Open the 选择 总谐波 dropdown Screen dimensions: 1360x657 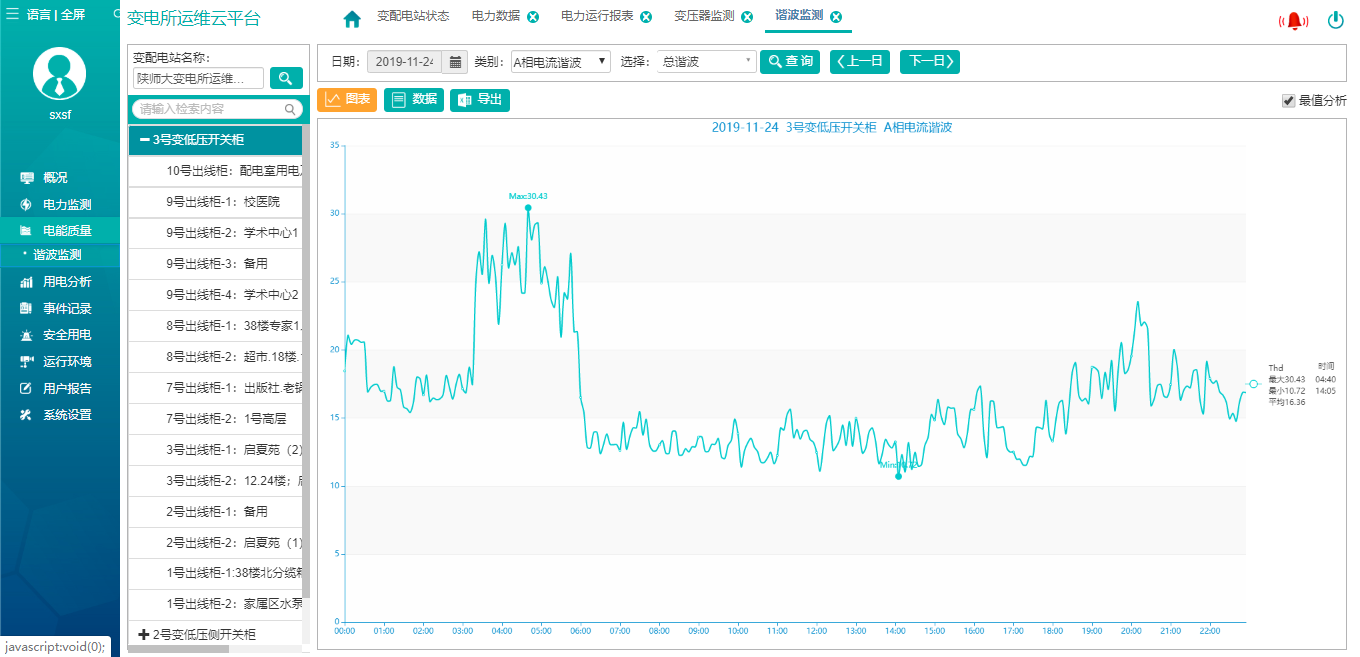point(706,62)
